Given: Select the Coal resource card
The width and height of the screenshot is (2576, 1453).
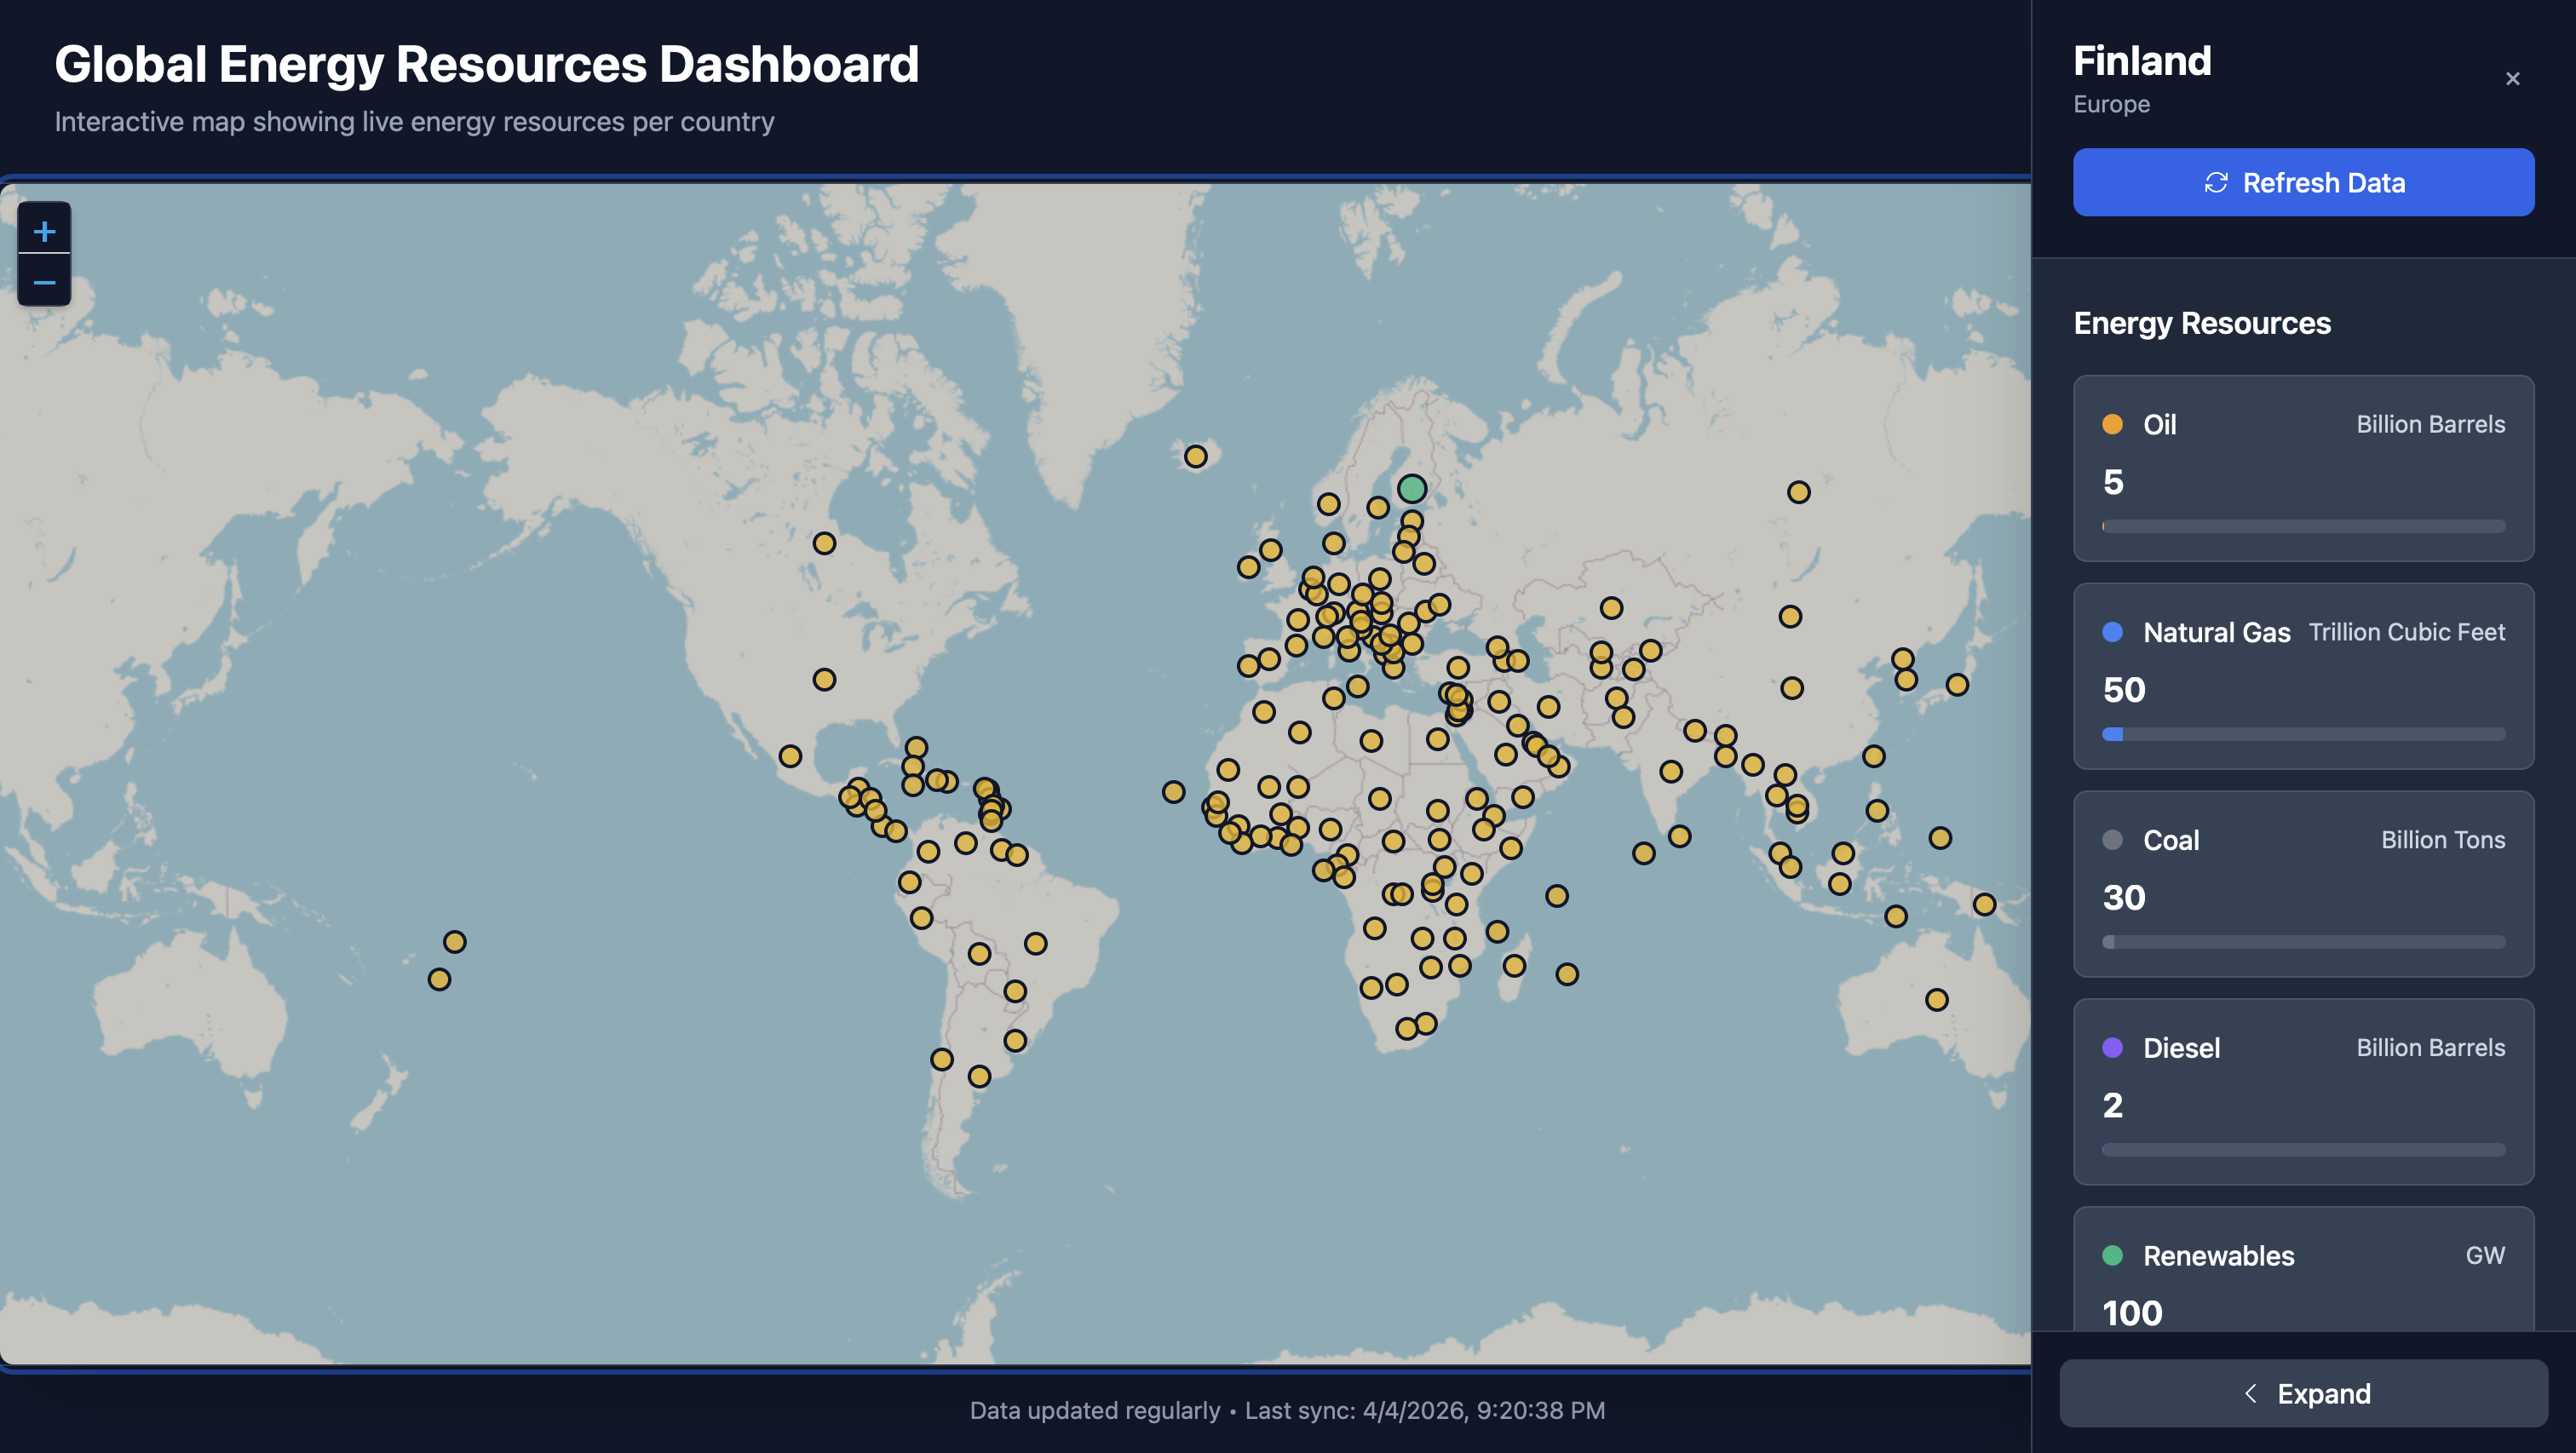Looking at the screenshot, I should point(2303,883).
